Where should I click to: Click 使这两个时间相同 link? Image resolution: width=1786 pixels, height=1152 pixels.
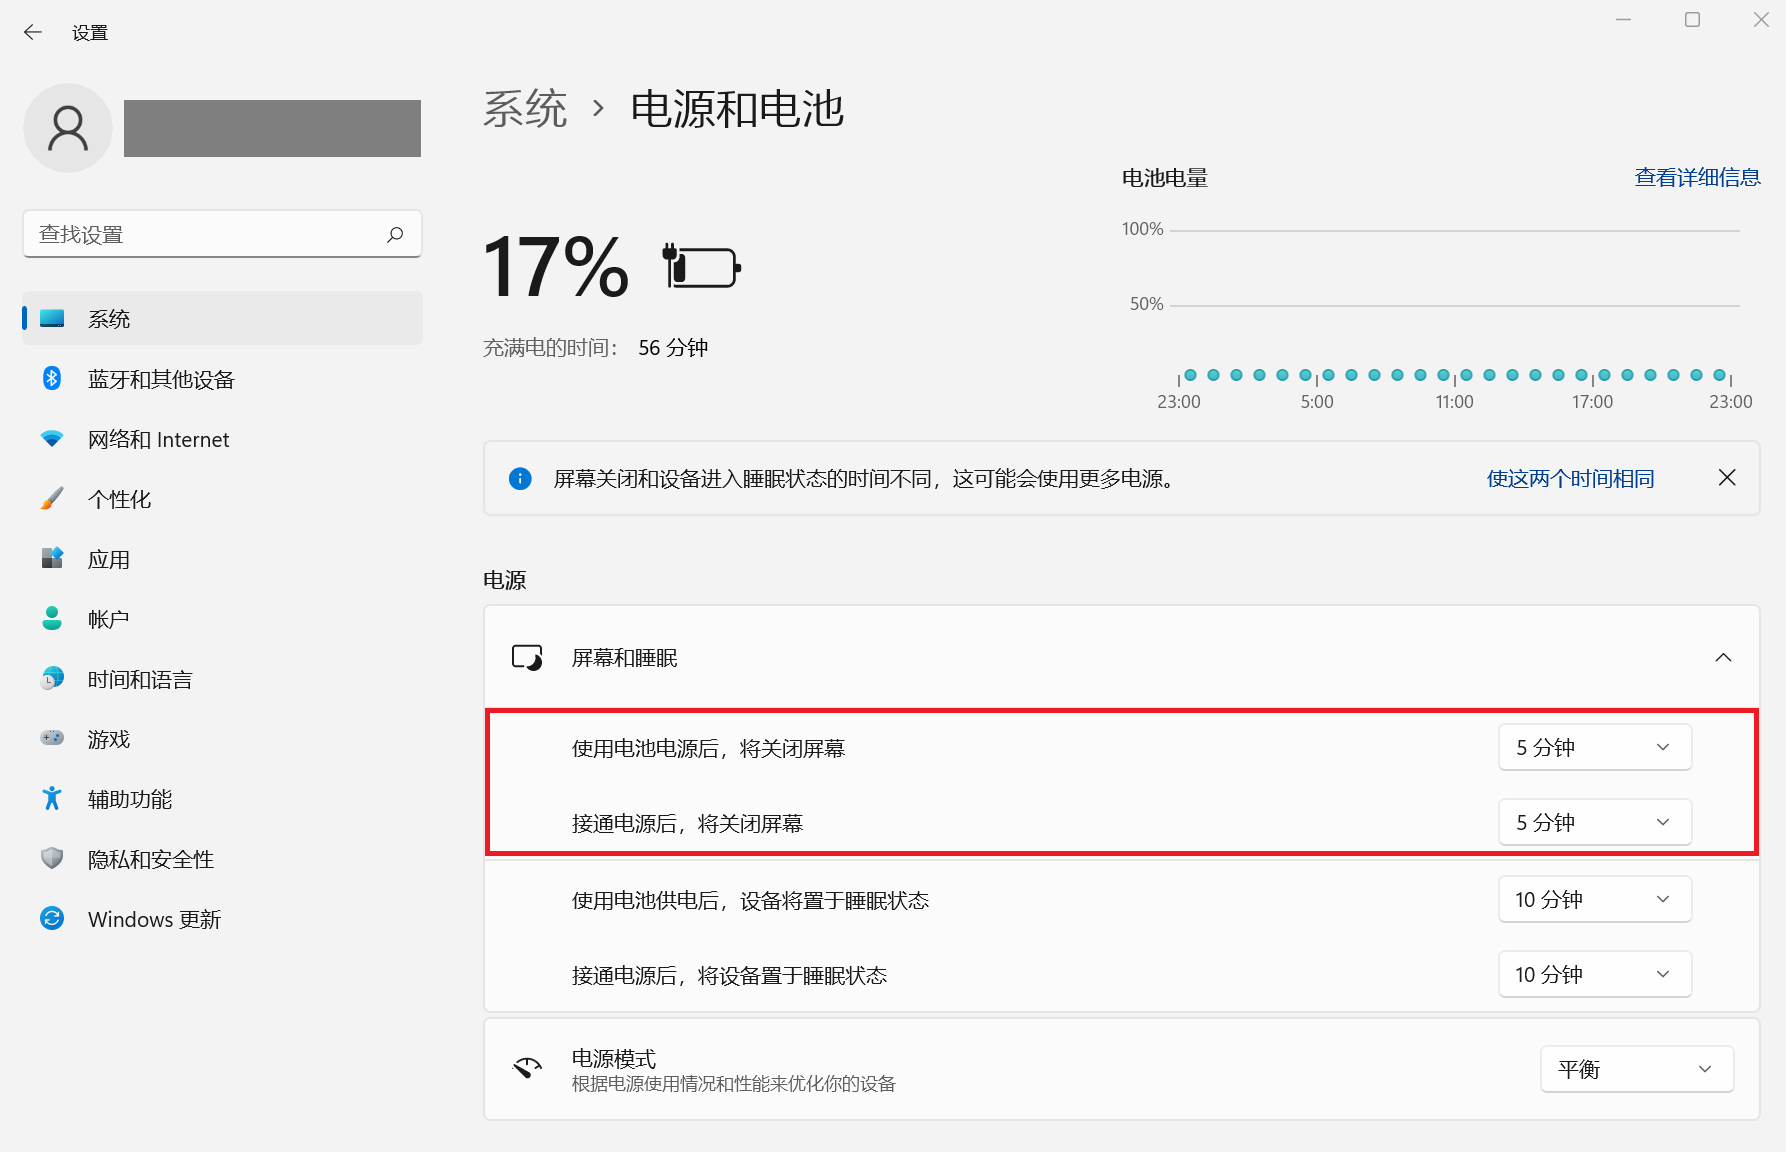tap(1569, 478)
